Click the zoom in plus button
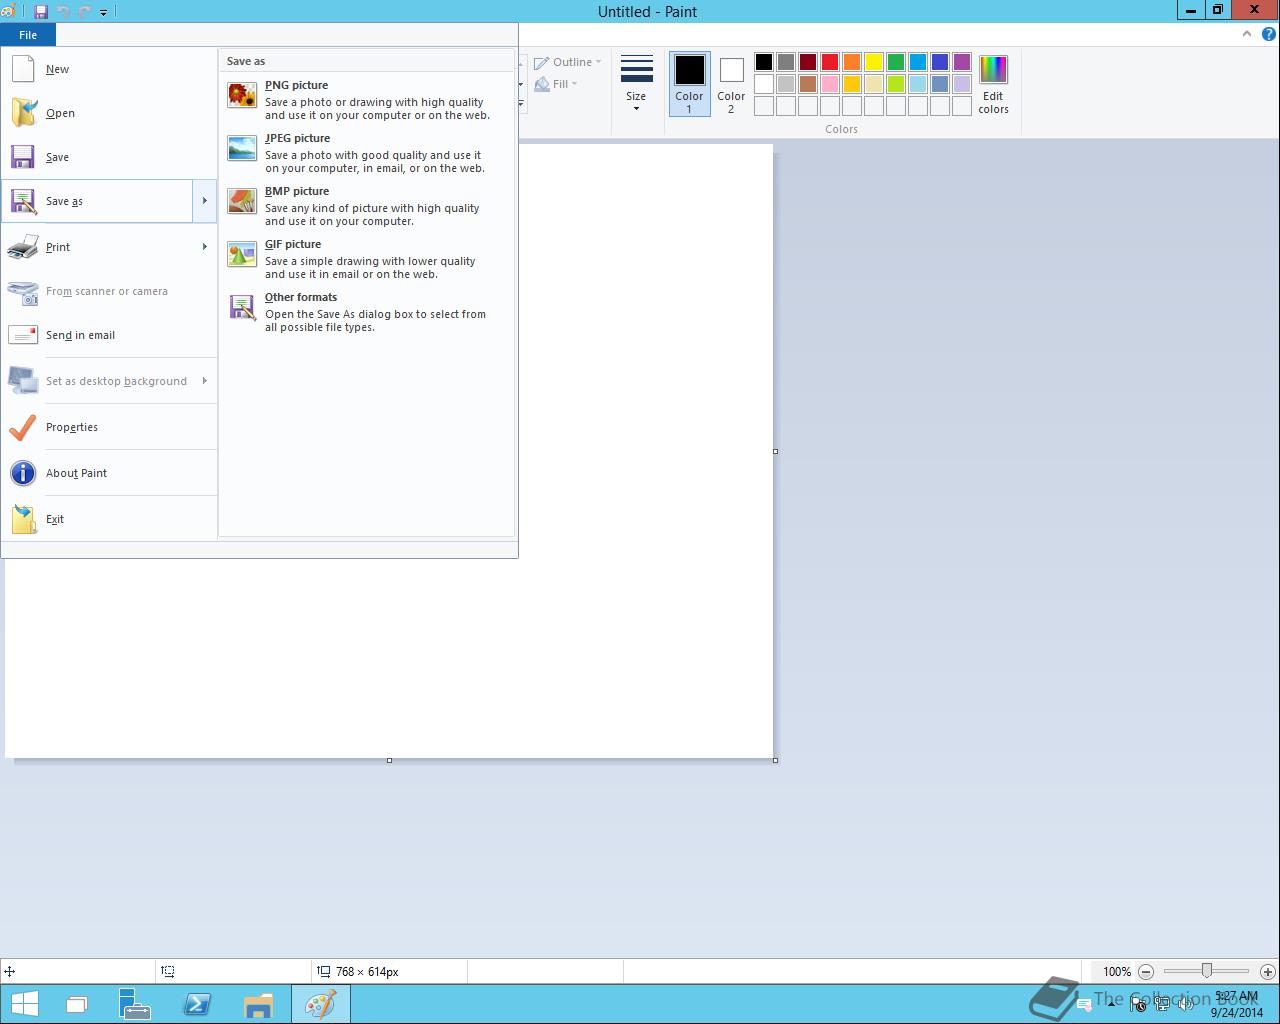Image resolution: width=1280 pixels, height=1024 pixels. [x=1267, y=971]
